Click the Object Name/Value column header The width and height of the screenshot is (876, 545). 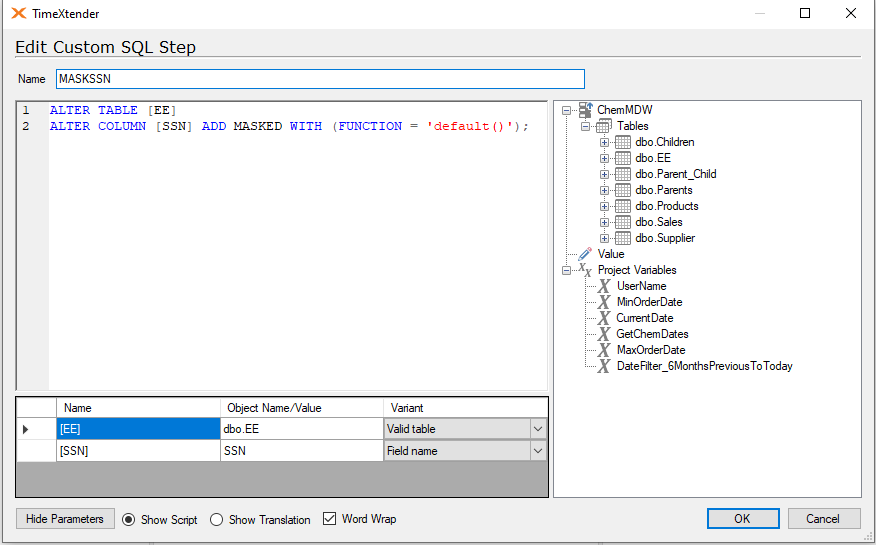(302, 408)
